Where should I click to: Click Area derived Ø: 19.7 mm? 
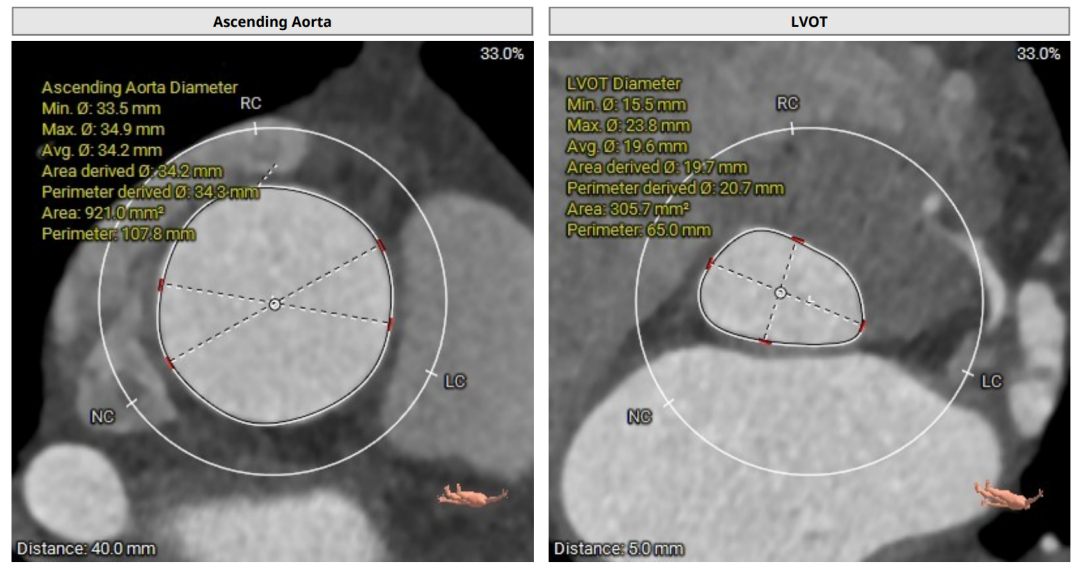pos(657,167)
